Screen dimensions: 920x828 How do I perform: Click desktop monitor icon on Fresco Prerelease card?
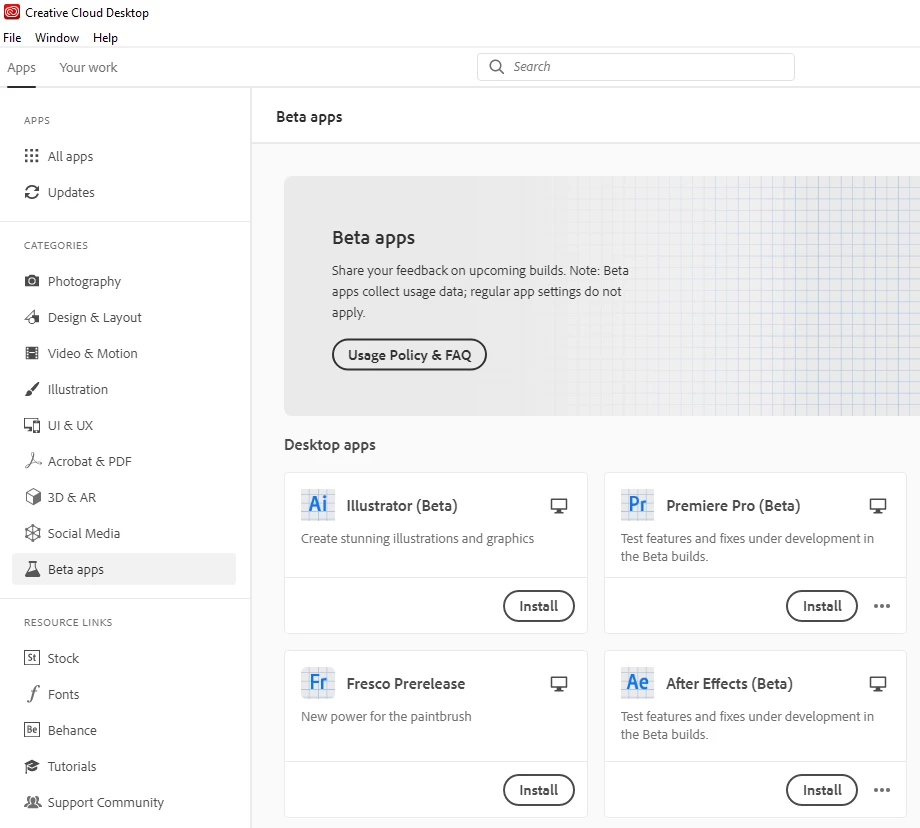click(x=559, y=684)
